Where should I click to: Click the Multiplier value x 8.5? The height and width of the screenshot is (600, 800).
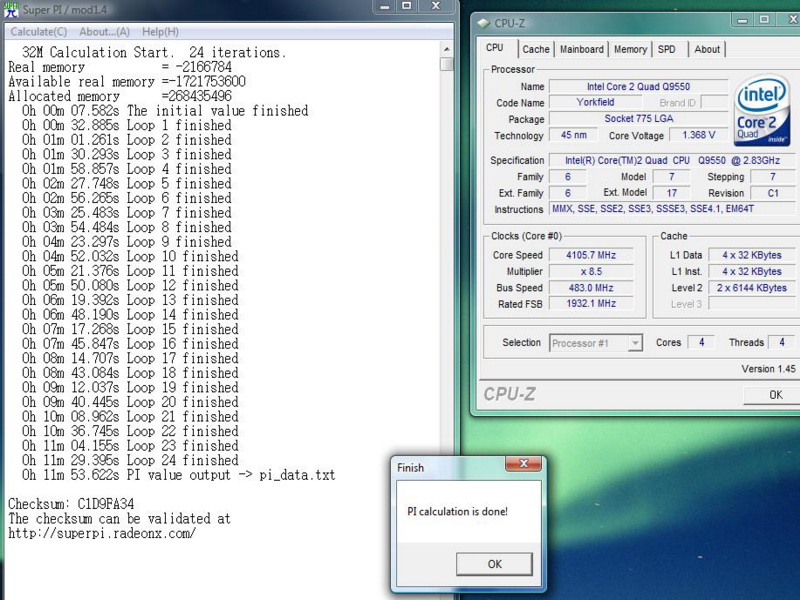pyautogui.click(x=591, y=271)
